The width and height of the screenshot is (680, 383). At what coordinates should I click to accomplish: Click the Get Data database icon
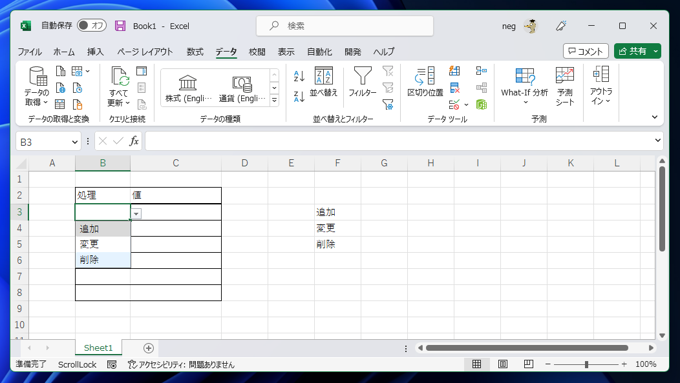(38, 76)
